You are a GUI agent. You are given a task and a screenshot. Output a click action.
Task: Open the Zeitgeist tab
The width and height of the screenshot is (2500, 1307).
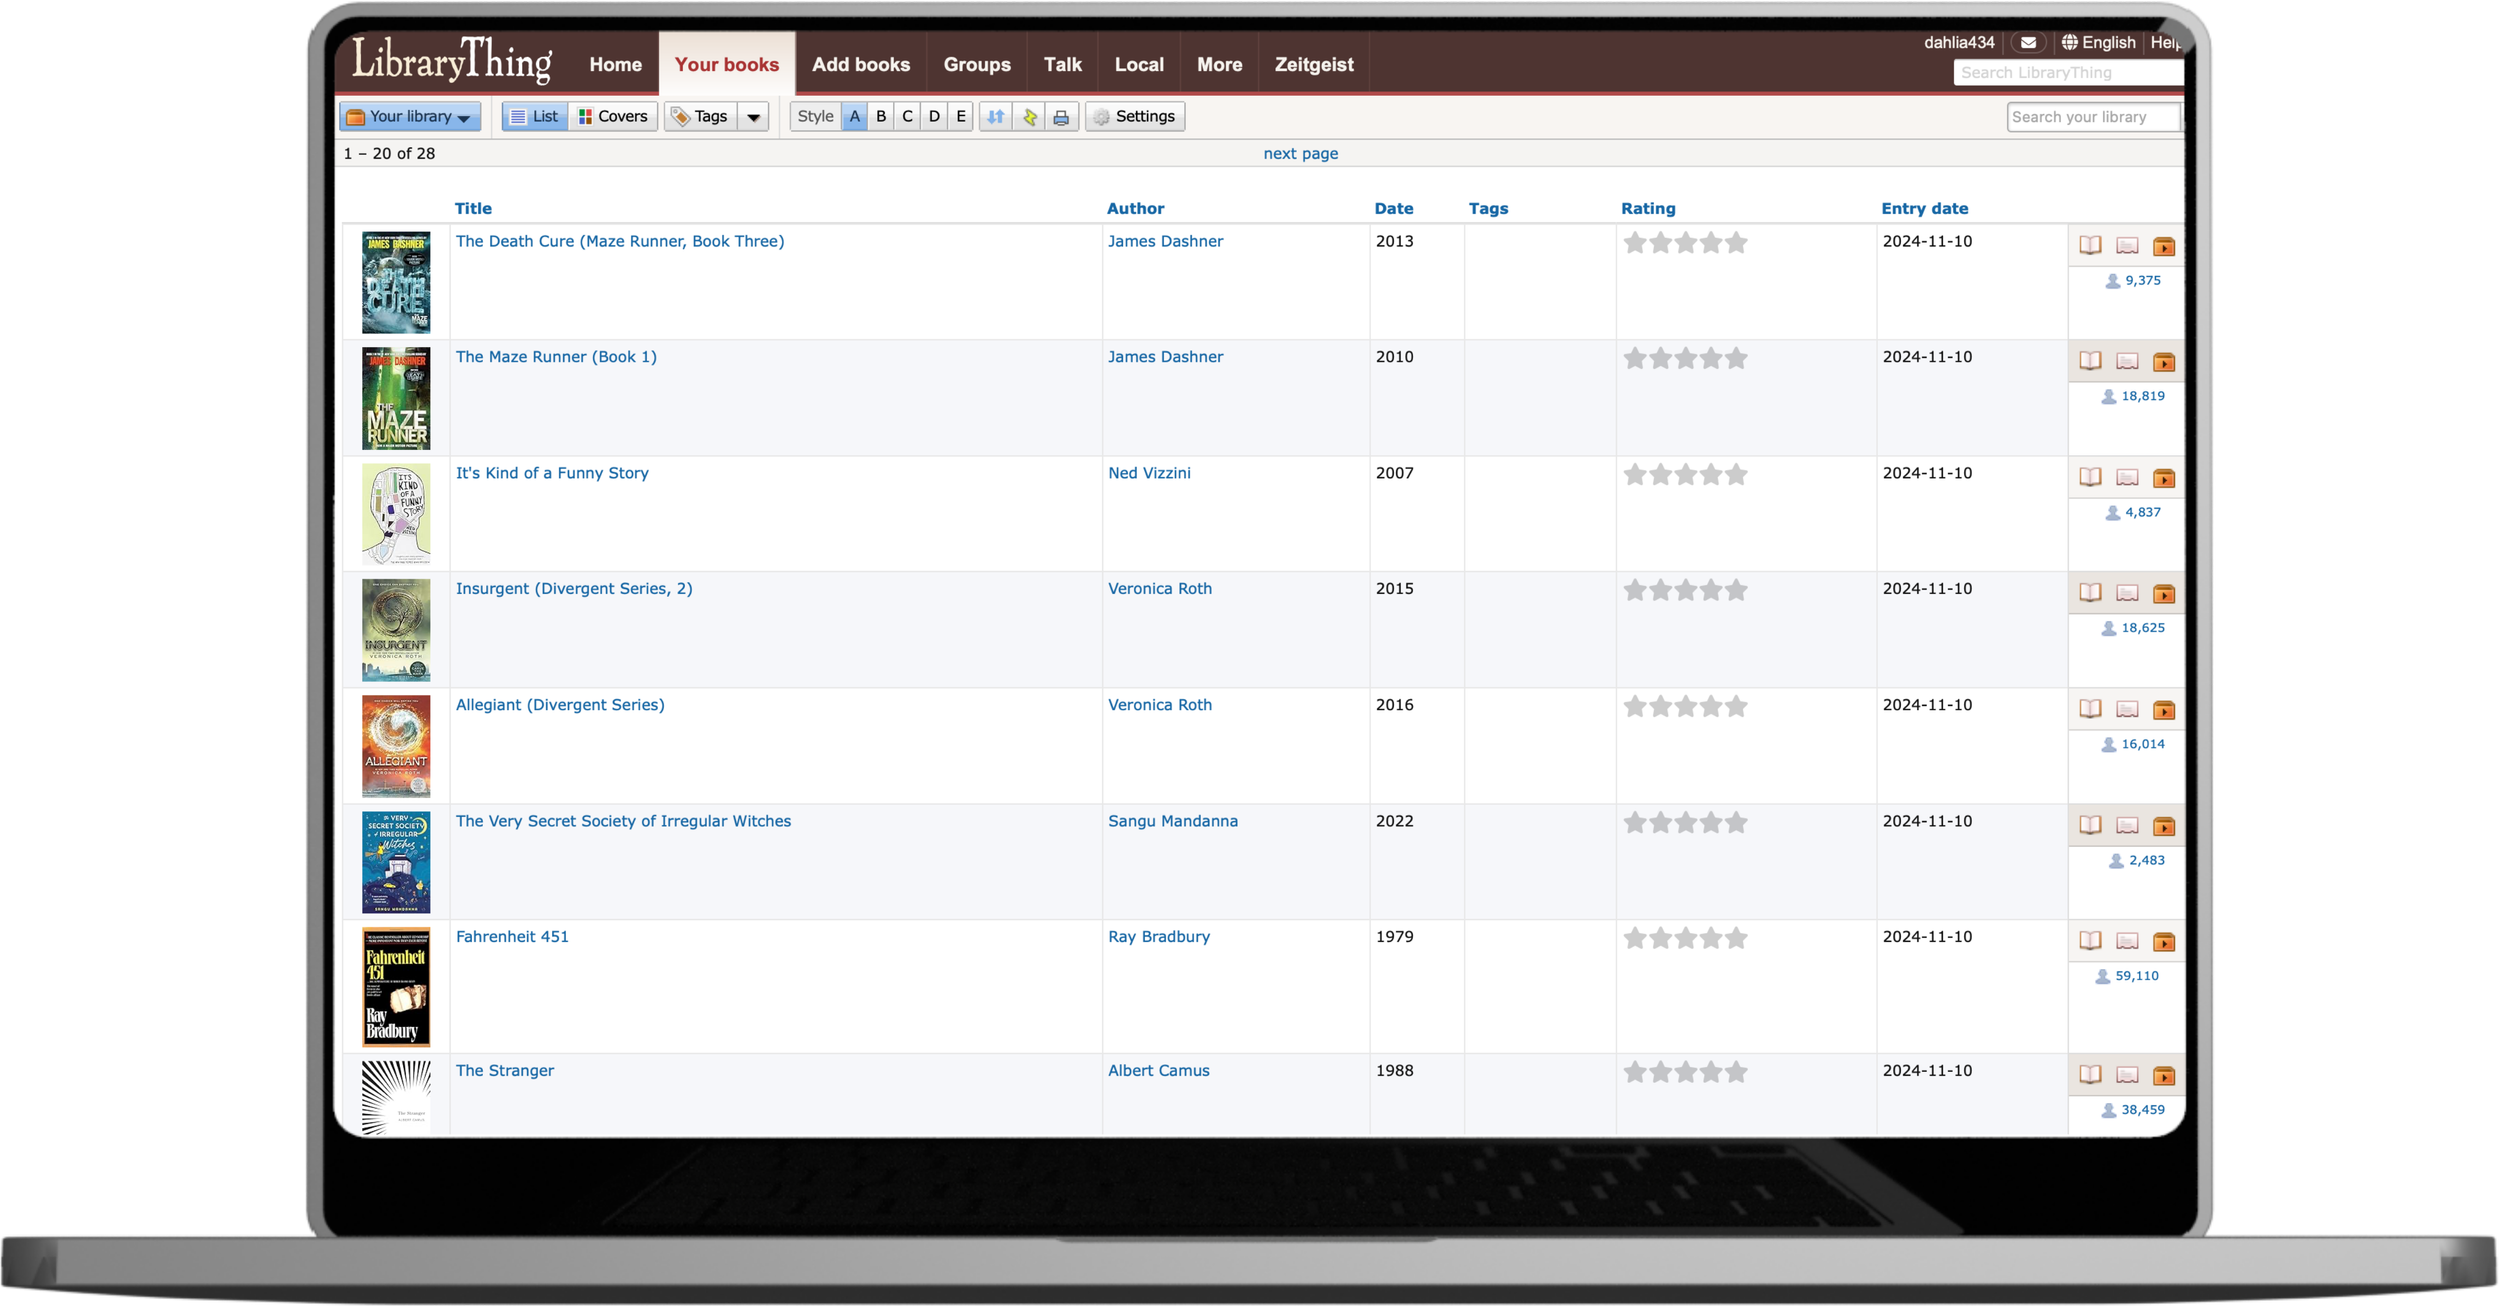tap(1313, 65)
